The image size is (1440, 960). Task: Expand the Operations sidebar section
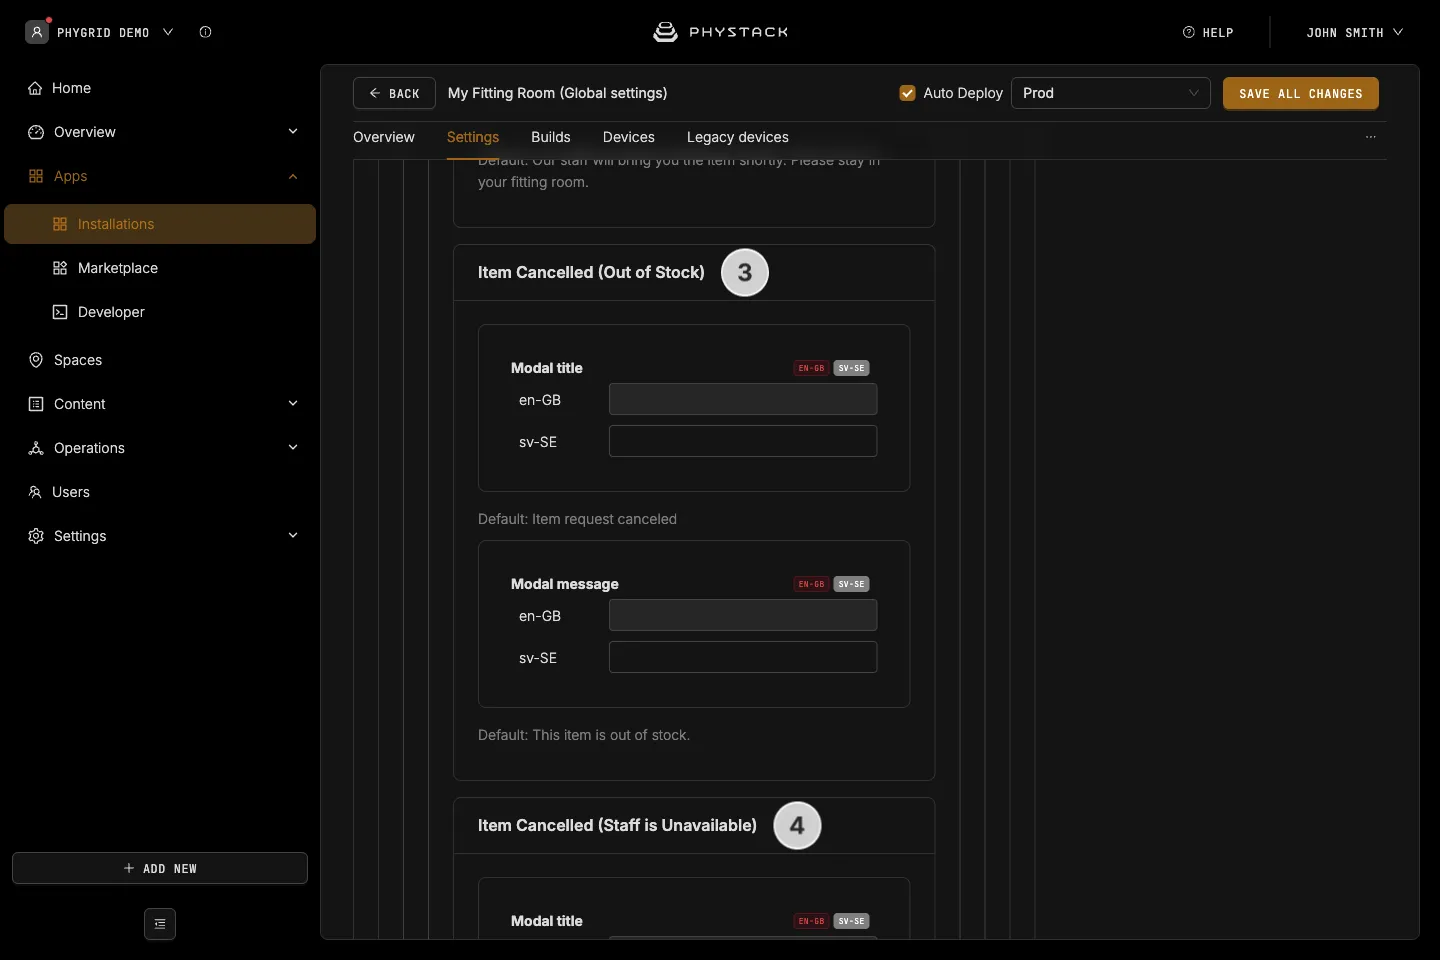pos(293,448)
